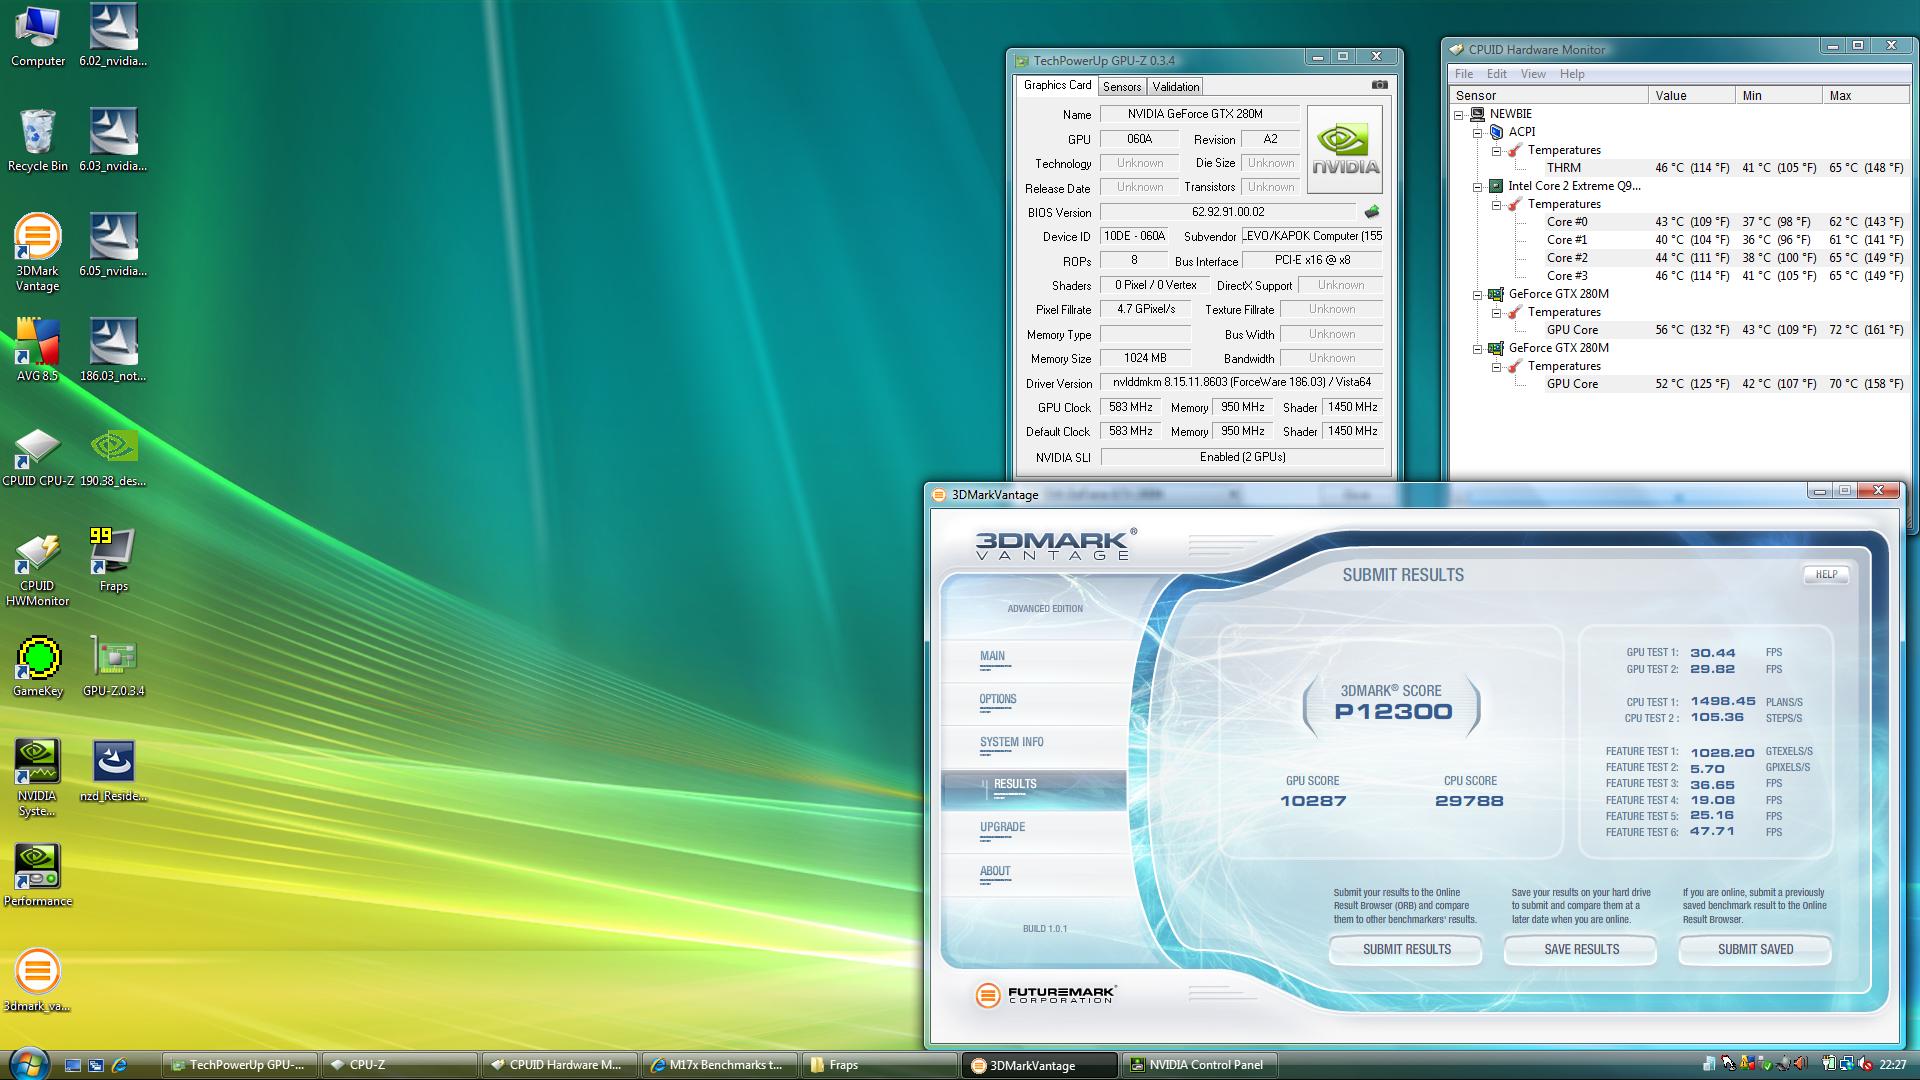Collapse the second GeForce GTX 280M node

coord(1477,348)
